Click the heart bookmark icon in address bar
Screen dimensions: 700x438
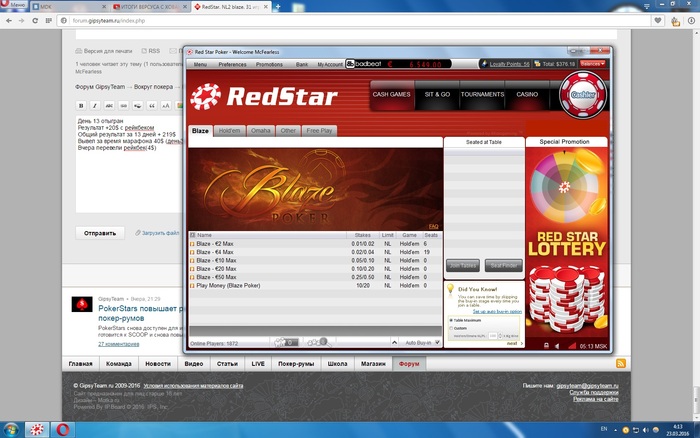pos(658,21)
